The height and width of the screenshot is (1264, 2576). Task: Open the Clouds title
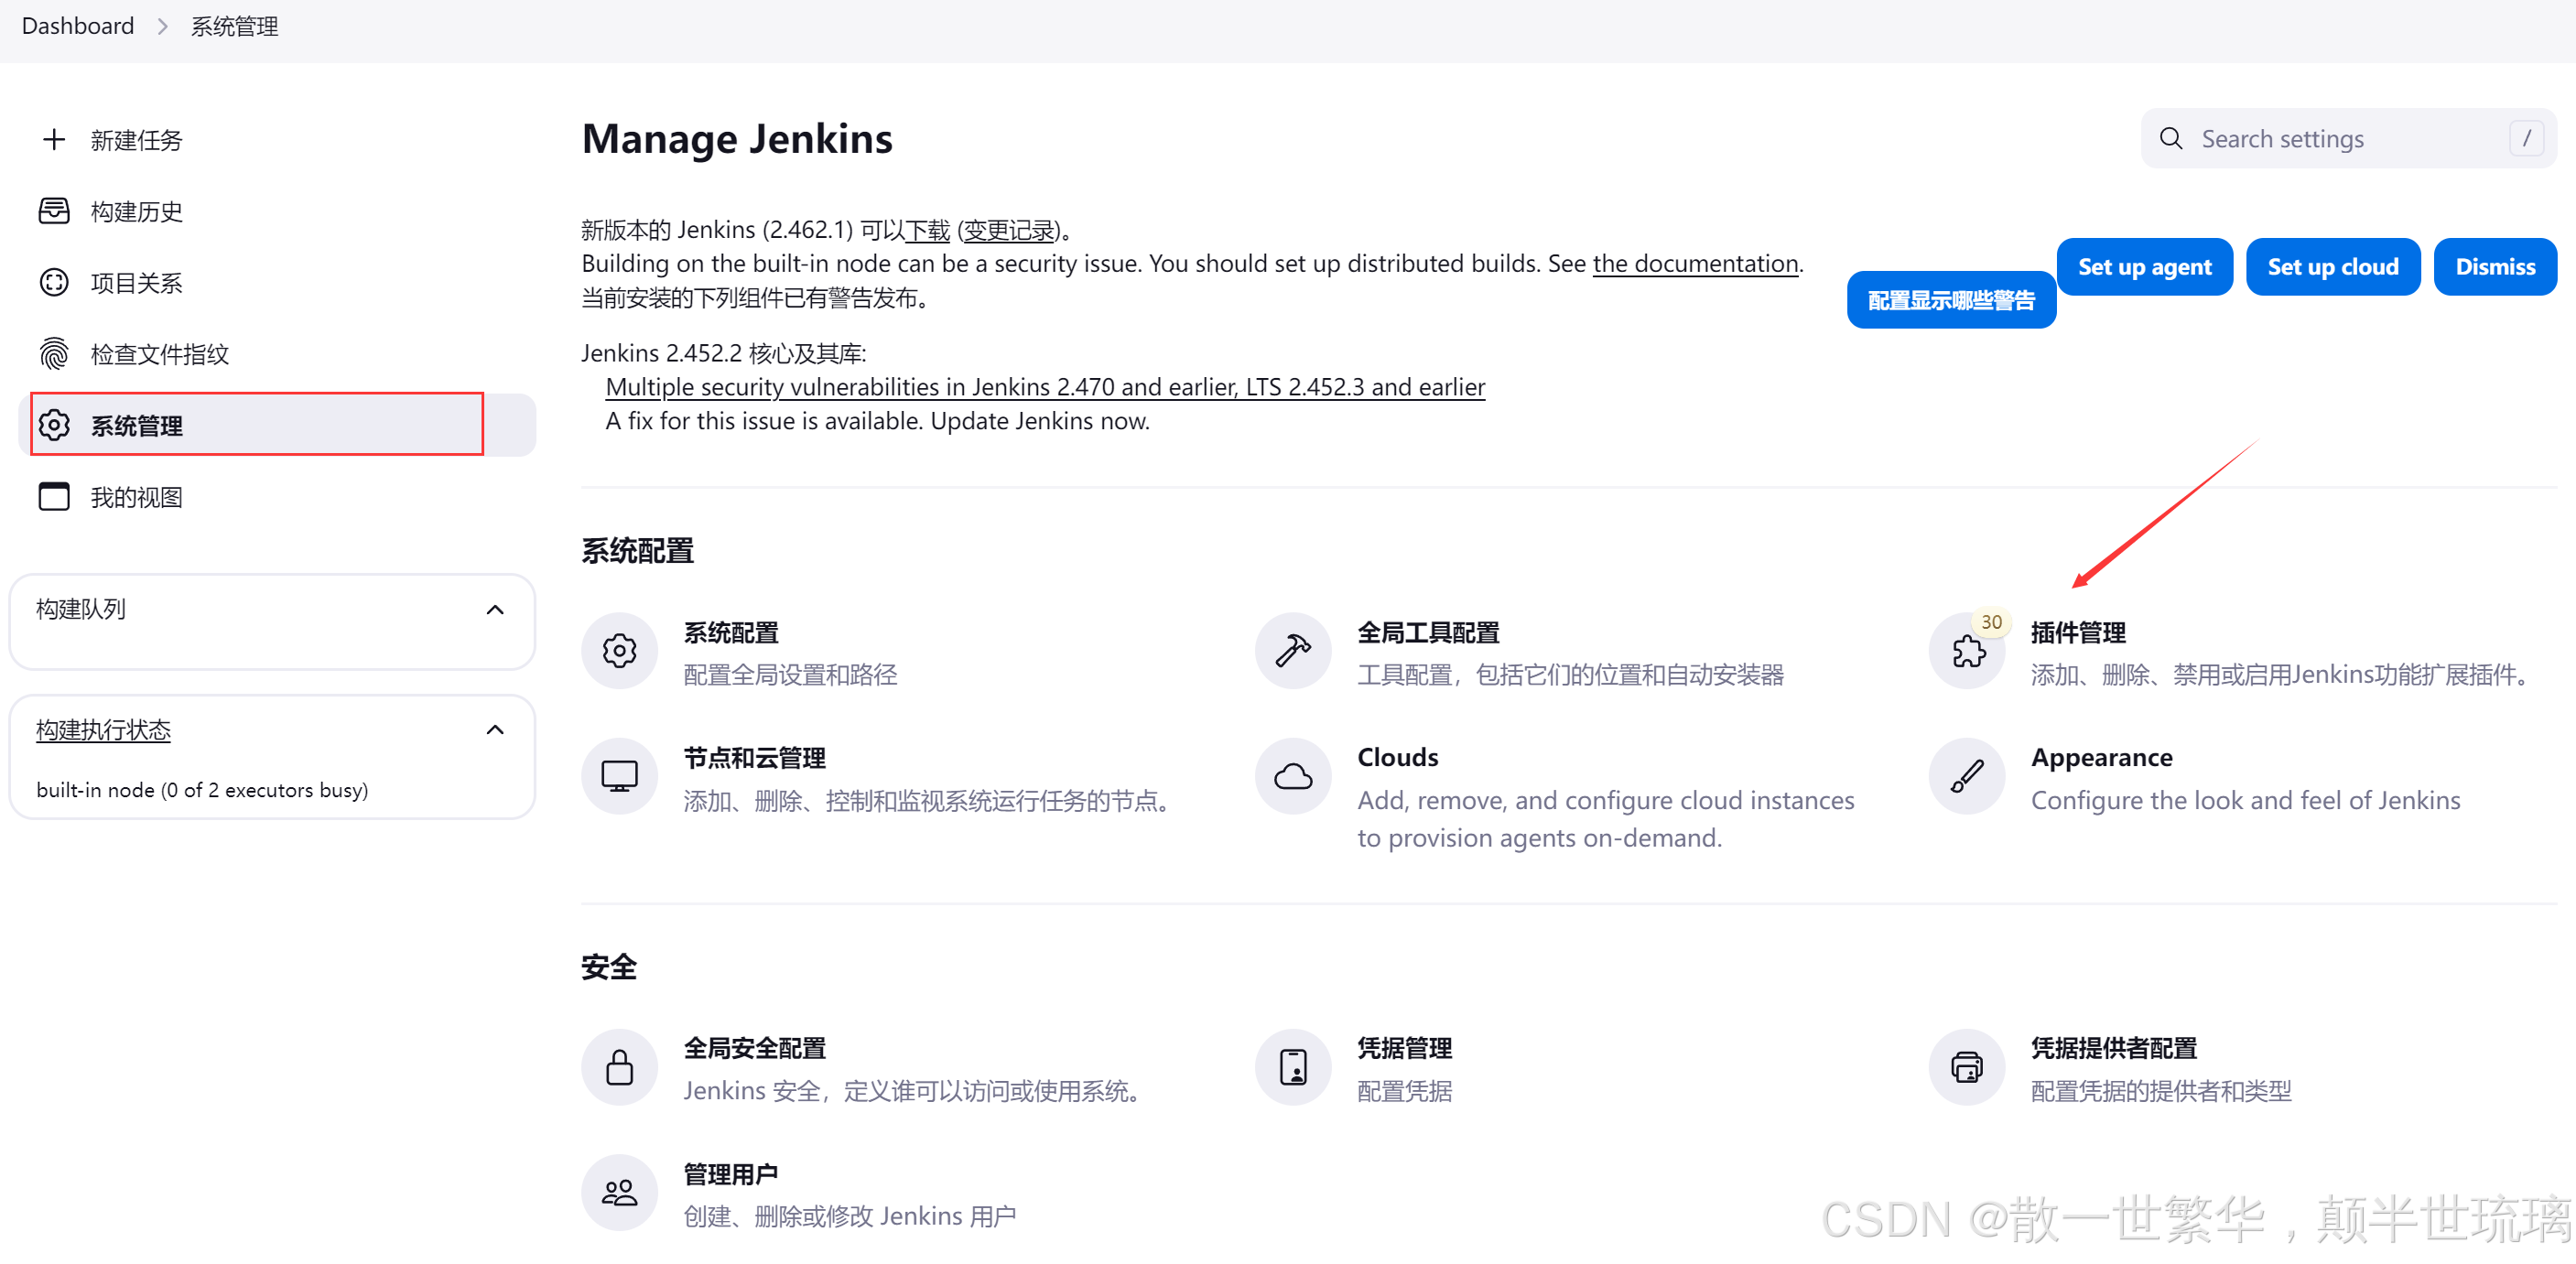pyautogui.click(x=1397, y=758)
